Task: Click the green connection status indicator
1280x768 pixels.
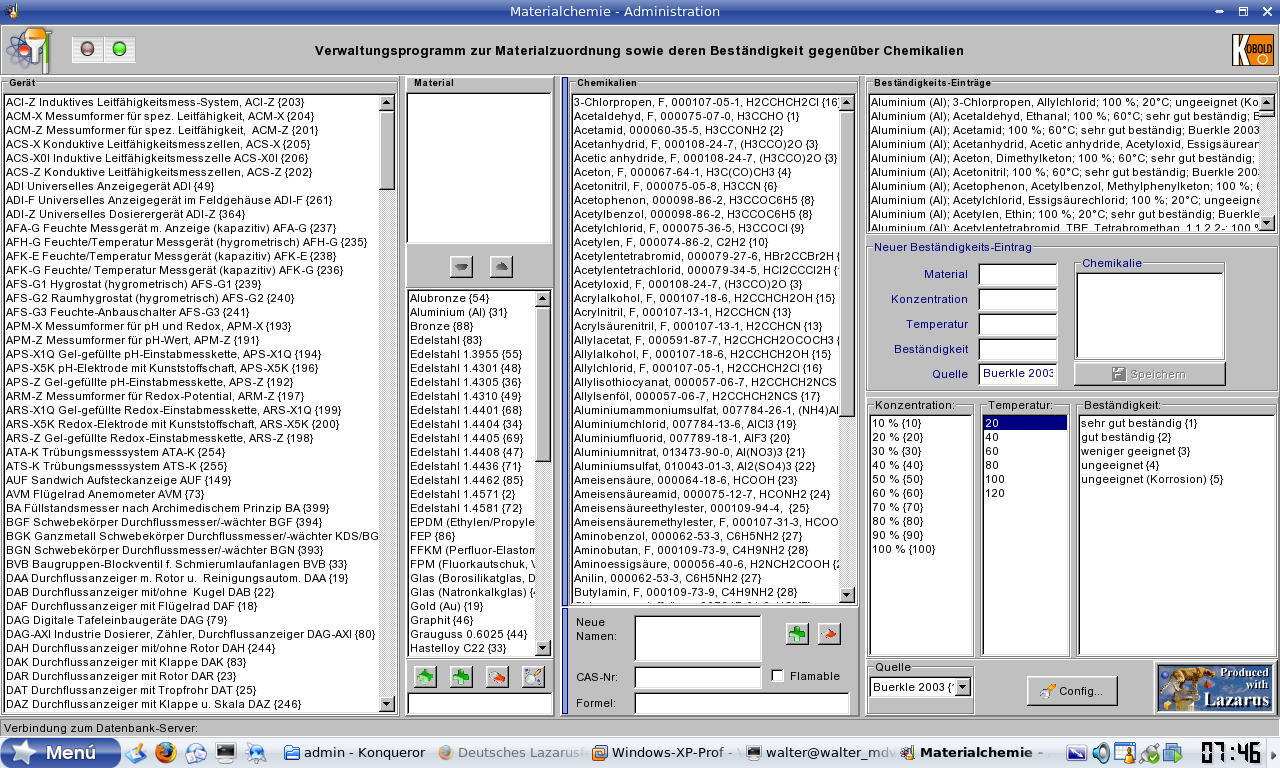Action: [x=120, y=49]
